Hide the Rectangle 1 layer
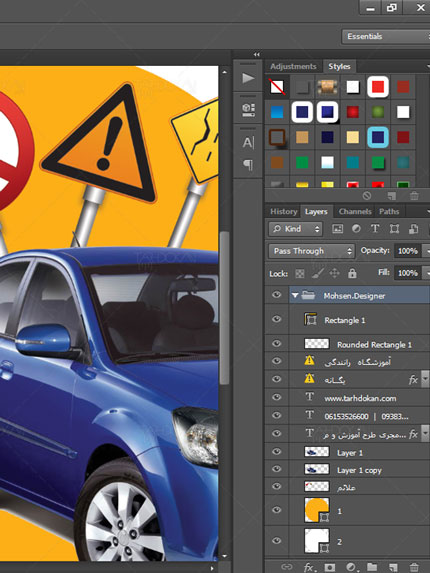 point(277,319)
